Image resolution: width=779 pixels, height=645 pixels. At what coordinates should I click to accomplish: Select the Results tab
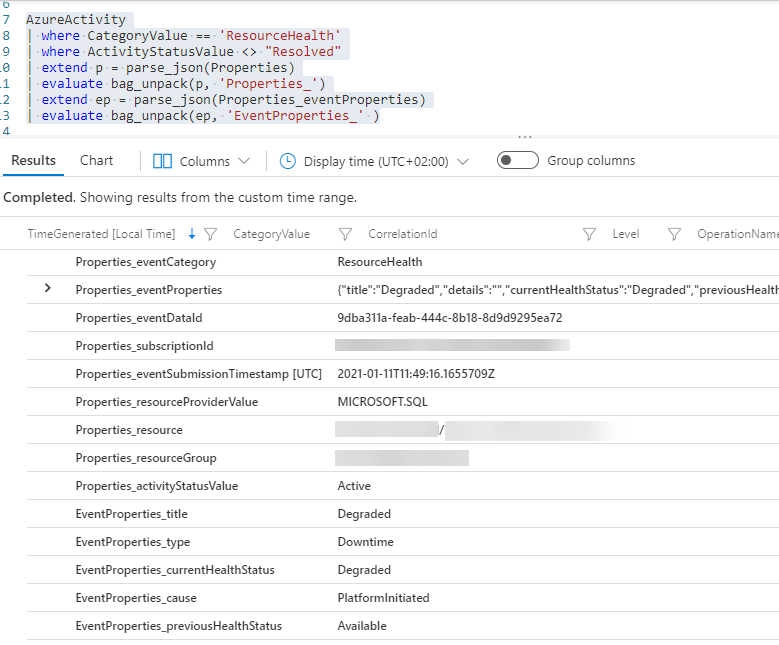pyautogui.click(x=33, y=160)
